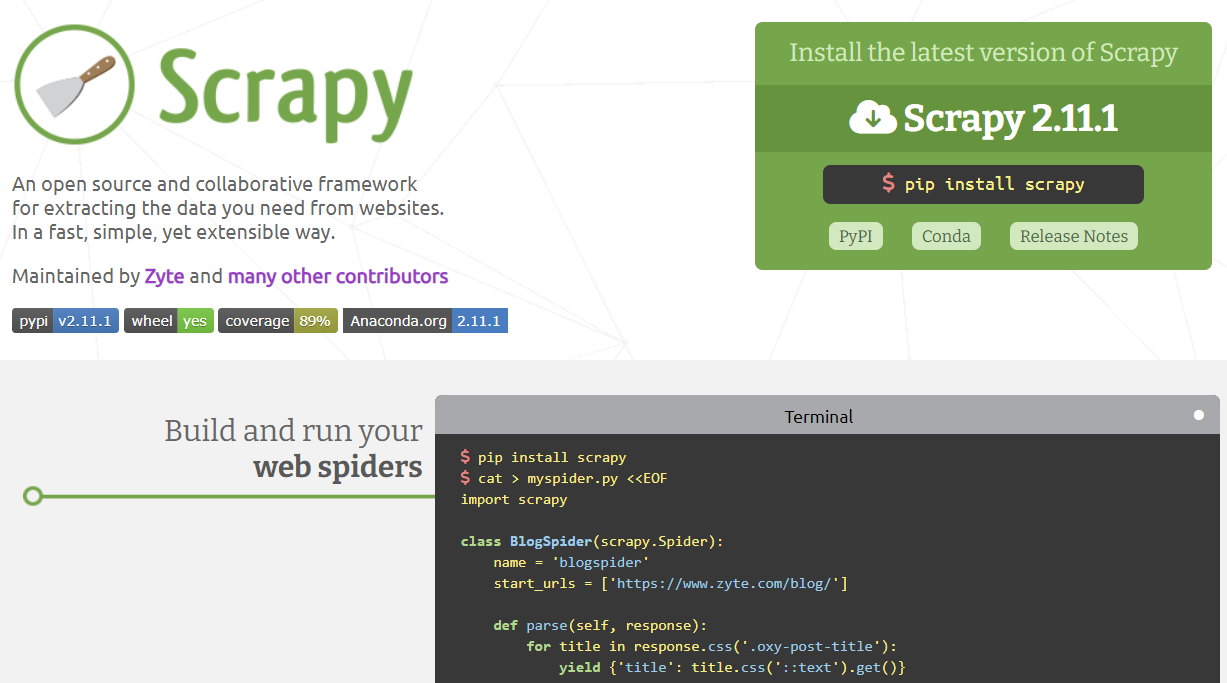
Task: Open the Release Notes button
Action: (x=1074, y=236)
